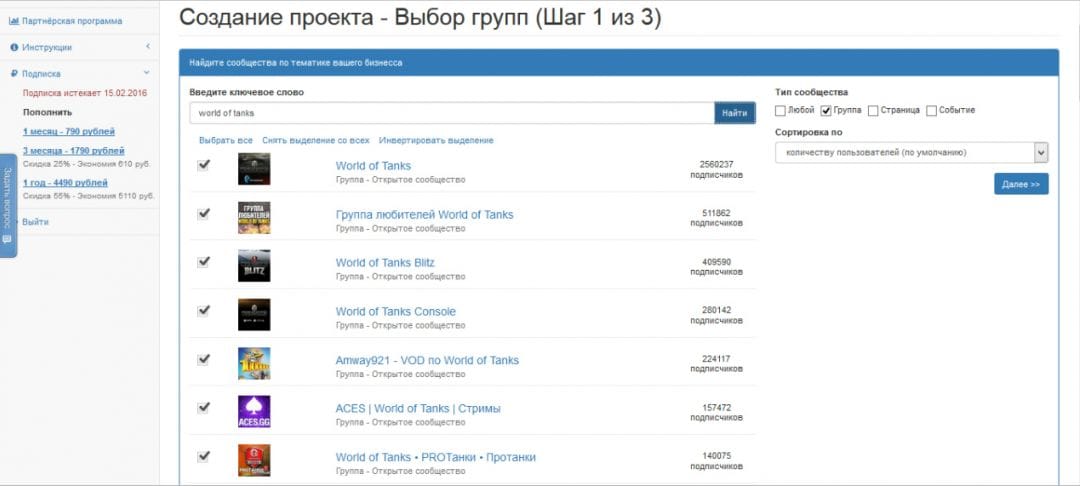Open the World of Tanks group link

coord(373,166)
